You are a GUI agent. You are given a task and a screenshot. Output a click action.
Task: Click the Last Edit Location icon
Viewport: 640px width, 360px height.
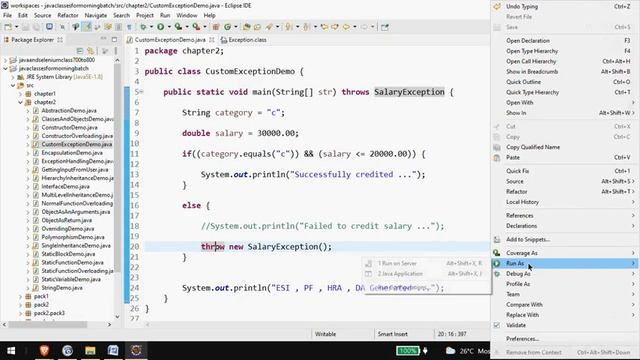[x=324, y=27]
